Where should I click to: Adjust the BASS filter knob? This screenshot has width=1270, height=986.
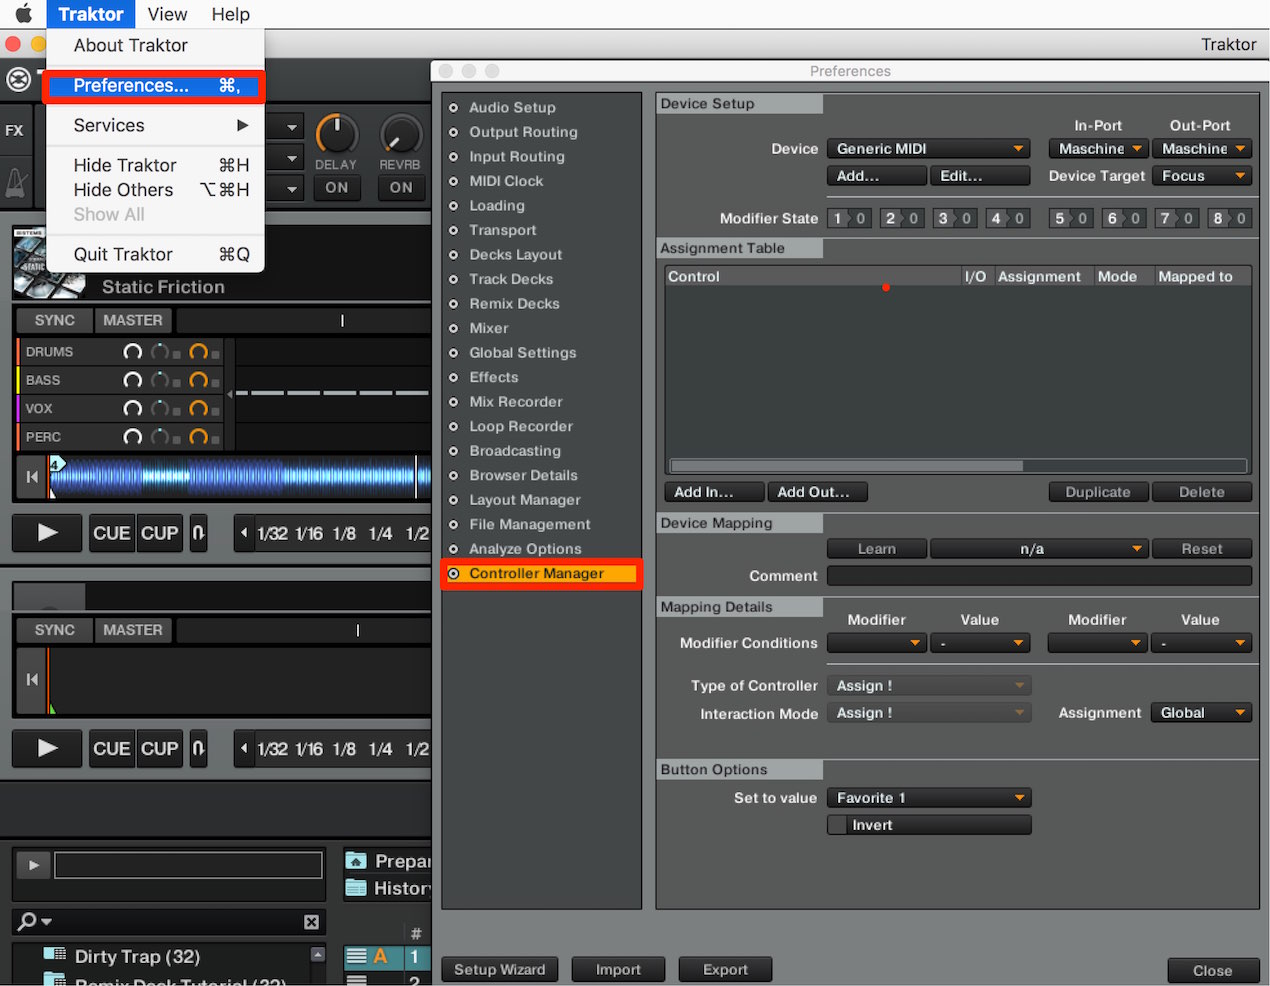tap(160, 380)
